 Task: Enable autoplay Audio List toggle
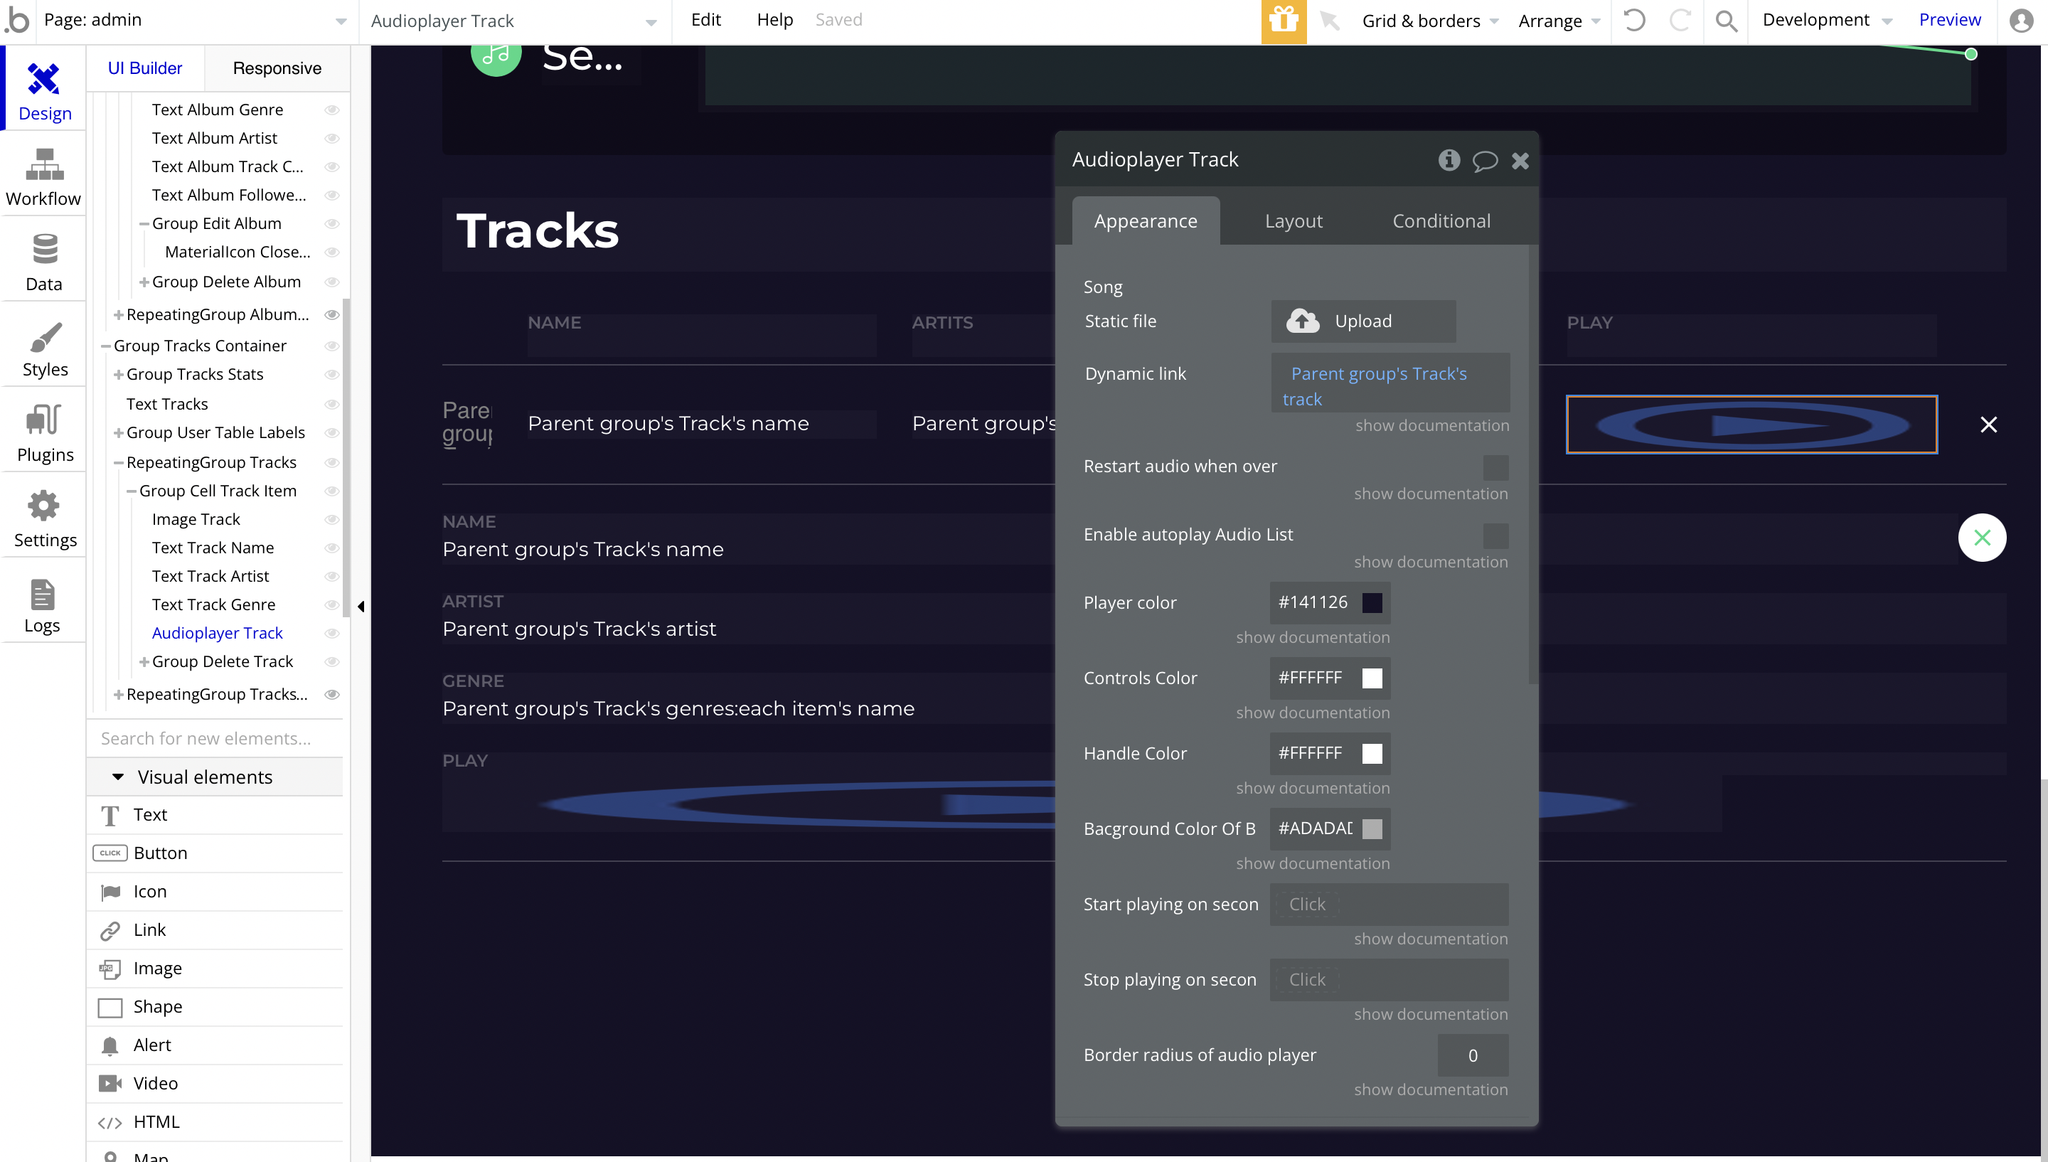1495,535
